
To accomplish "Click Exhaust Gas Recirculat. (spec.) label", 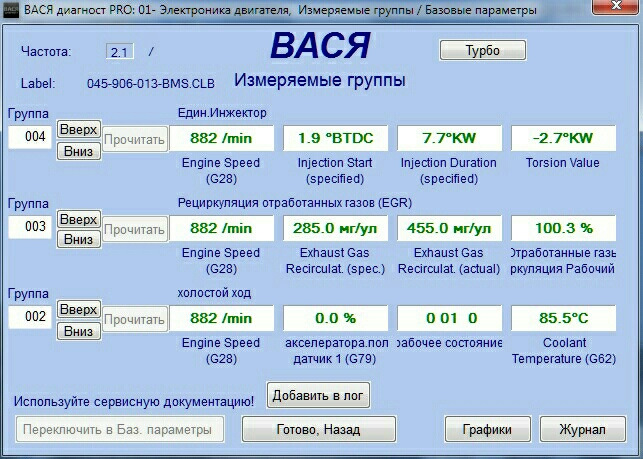I will tap(335, 261).
